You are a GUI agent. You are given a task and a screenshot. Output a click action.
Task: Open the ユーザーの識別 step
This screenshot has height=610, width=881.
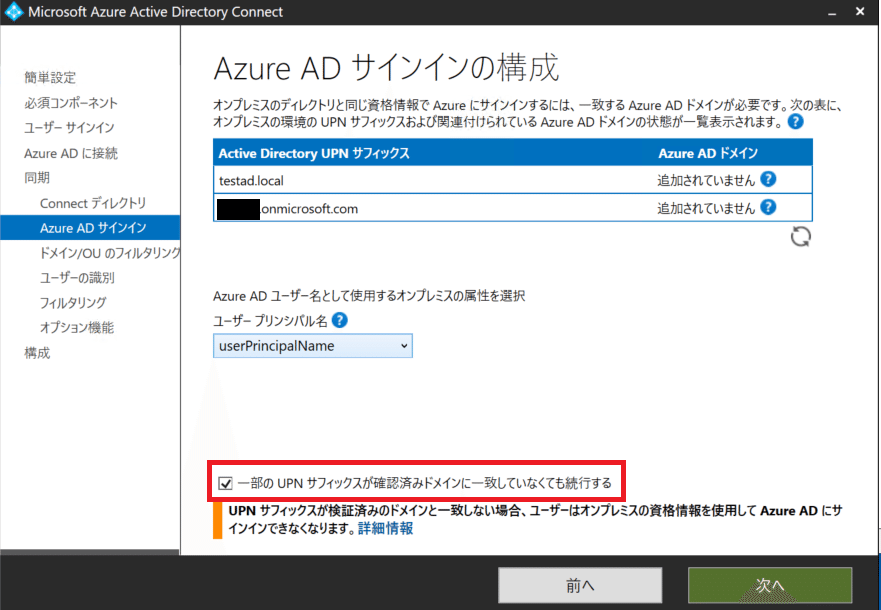point(77,277)
